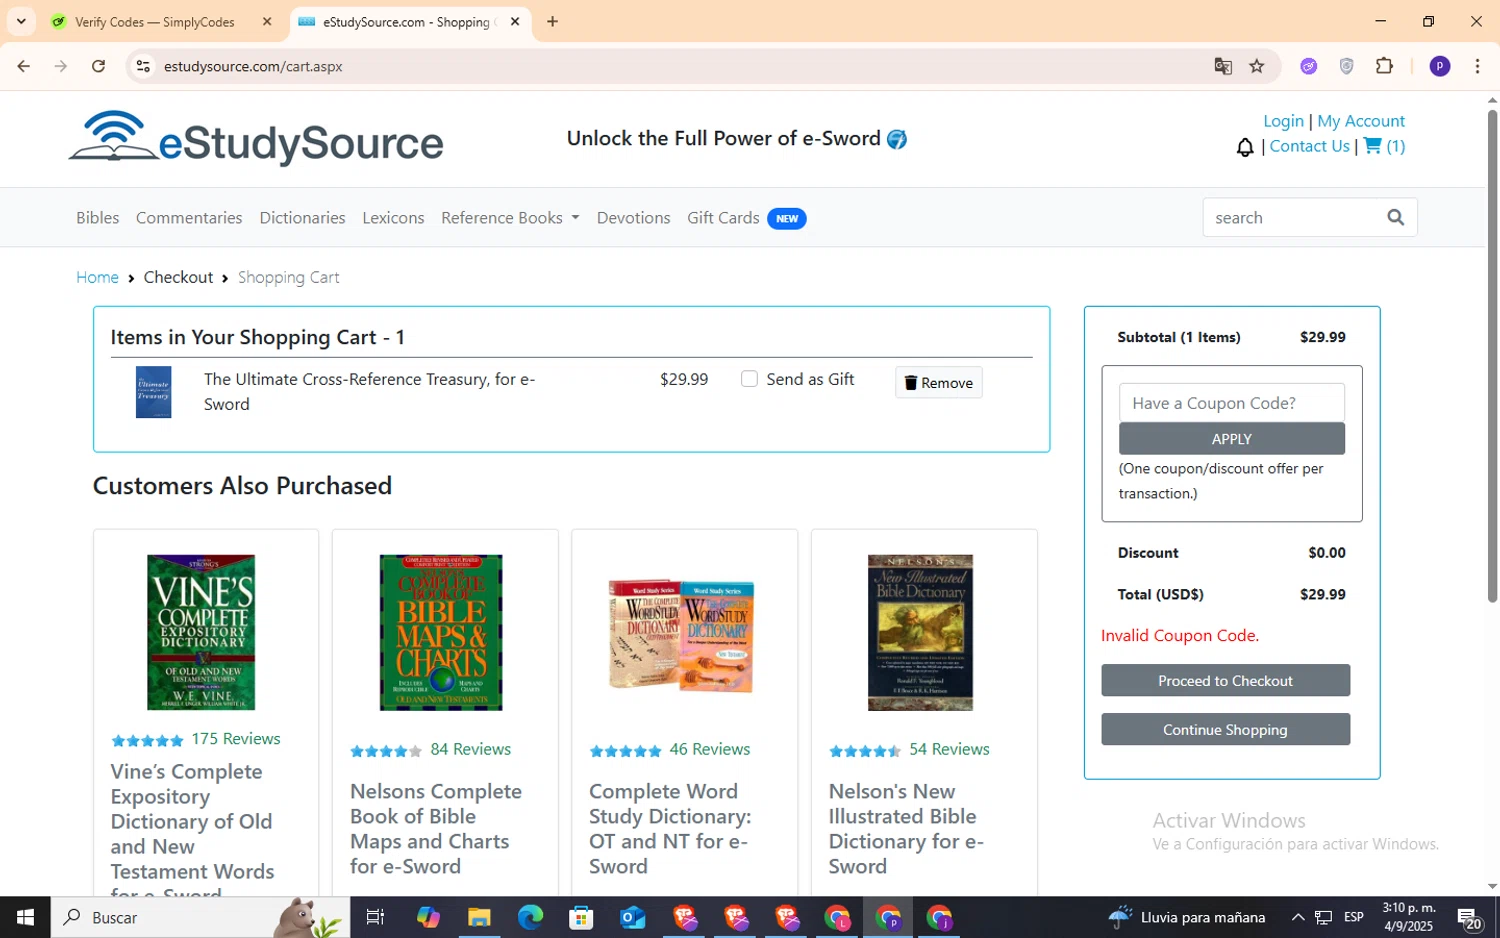Image resolution: width=1500 pixels, height=938 pixels.
Task: Open Windows Start menu
Action: [25, 917]
